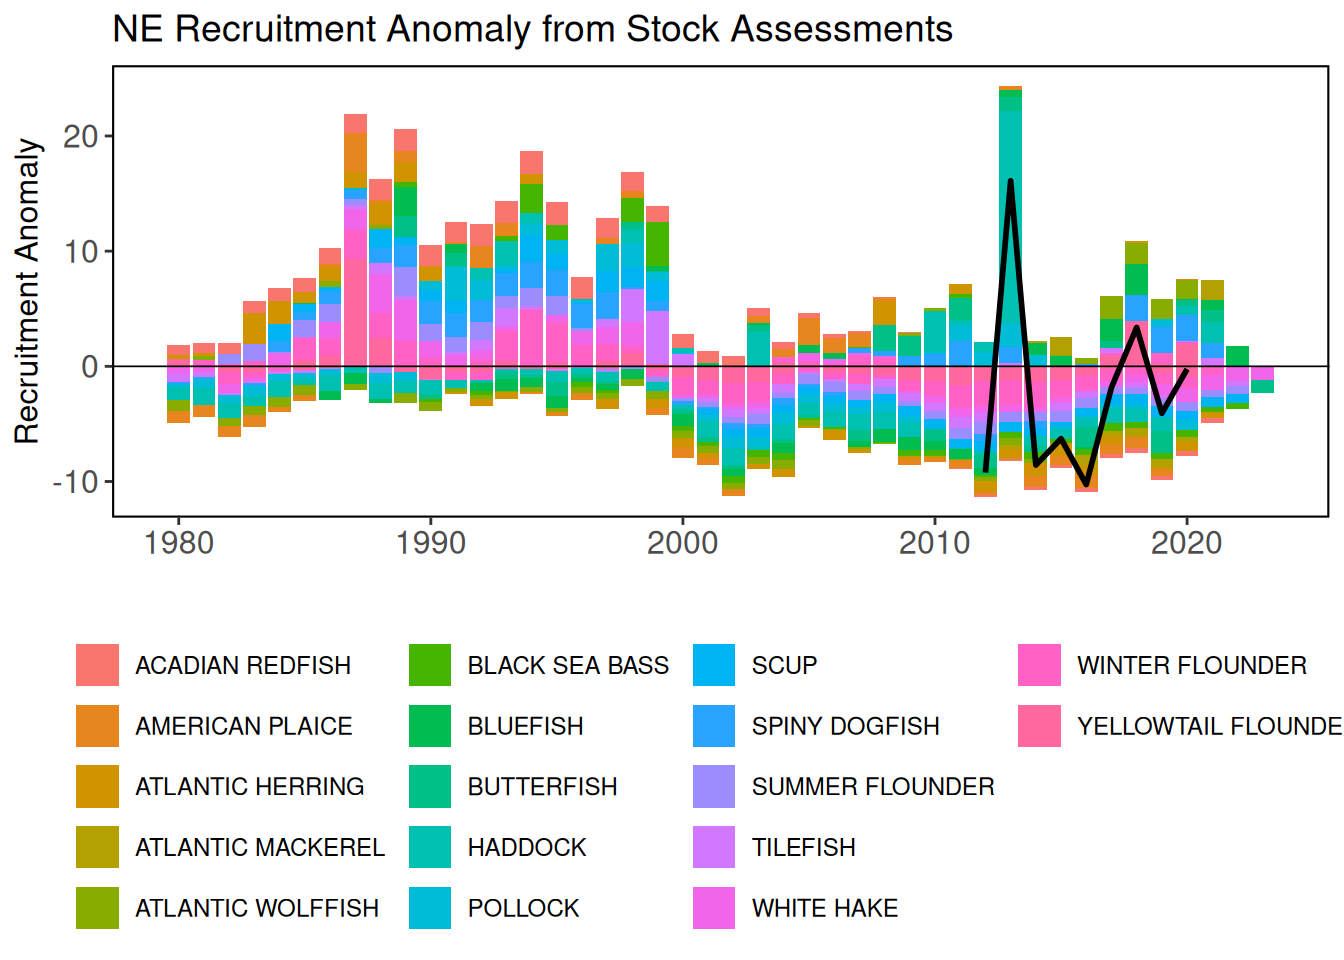
Task: Choose the Tilefish purple legend swatch
Action: (x=714, y=847)
